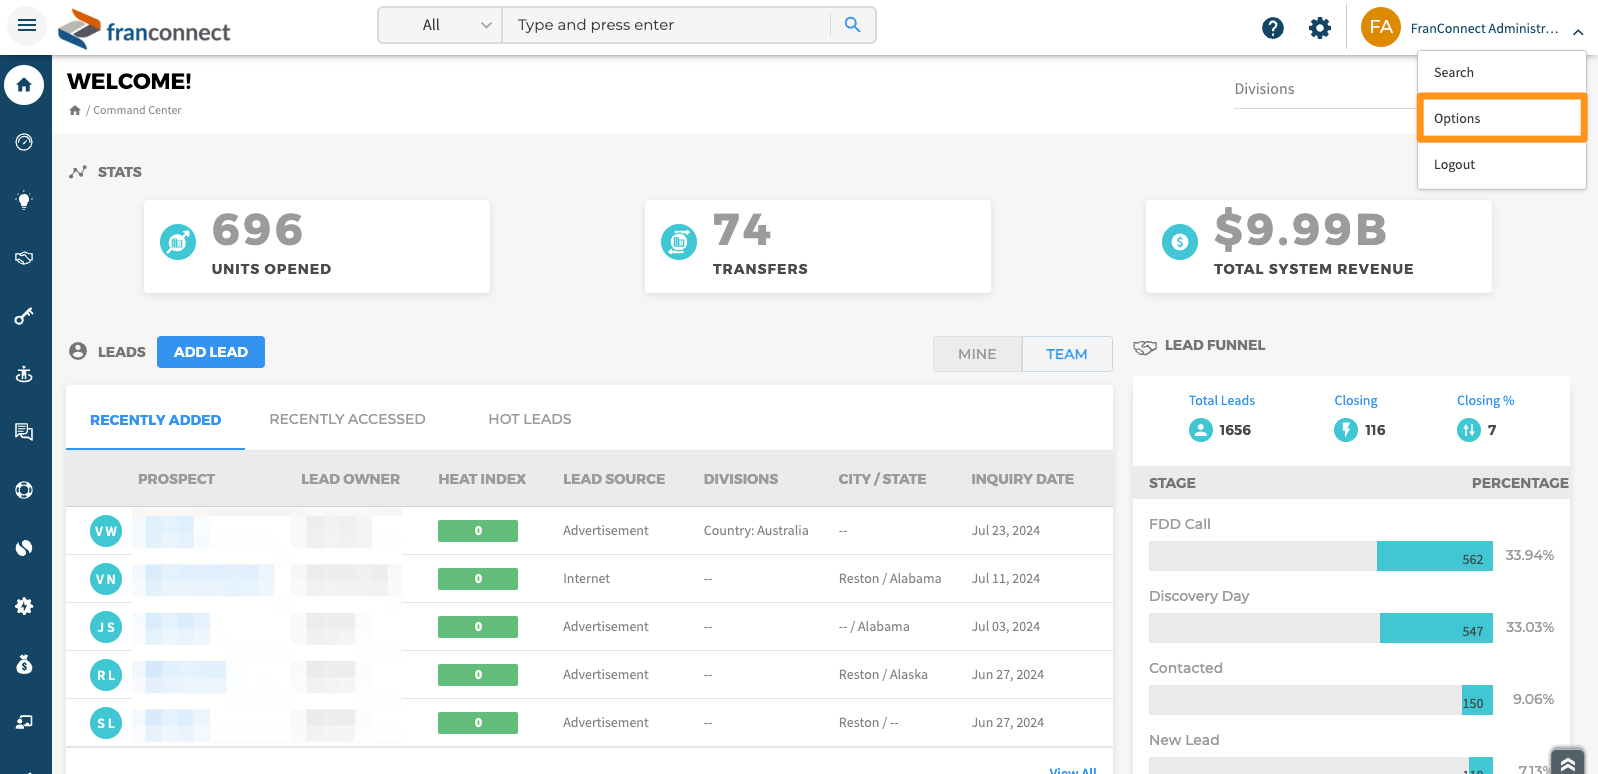
Task: Open the support lifebuoy sidebar icon
Action: [x=24, y=490]
